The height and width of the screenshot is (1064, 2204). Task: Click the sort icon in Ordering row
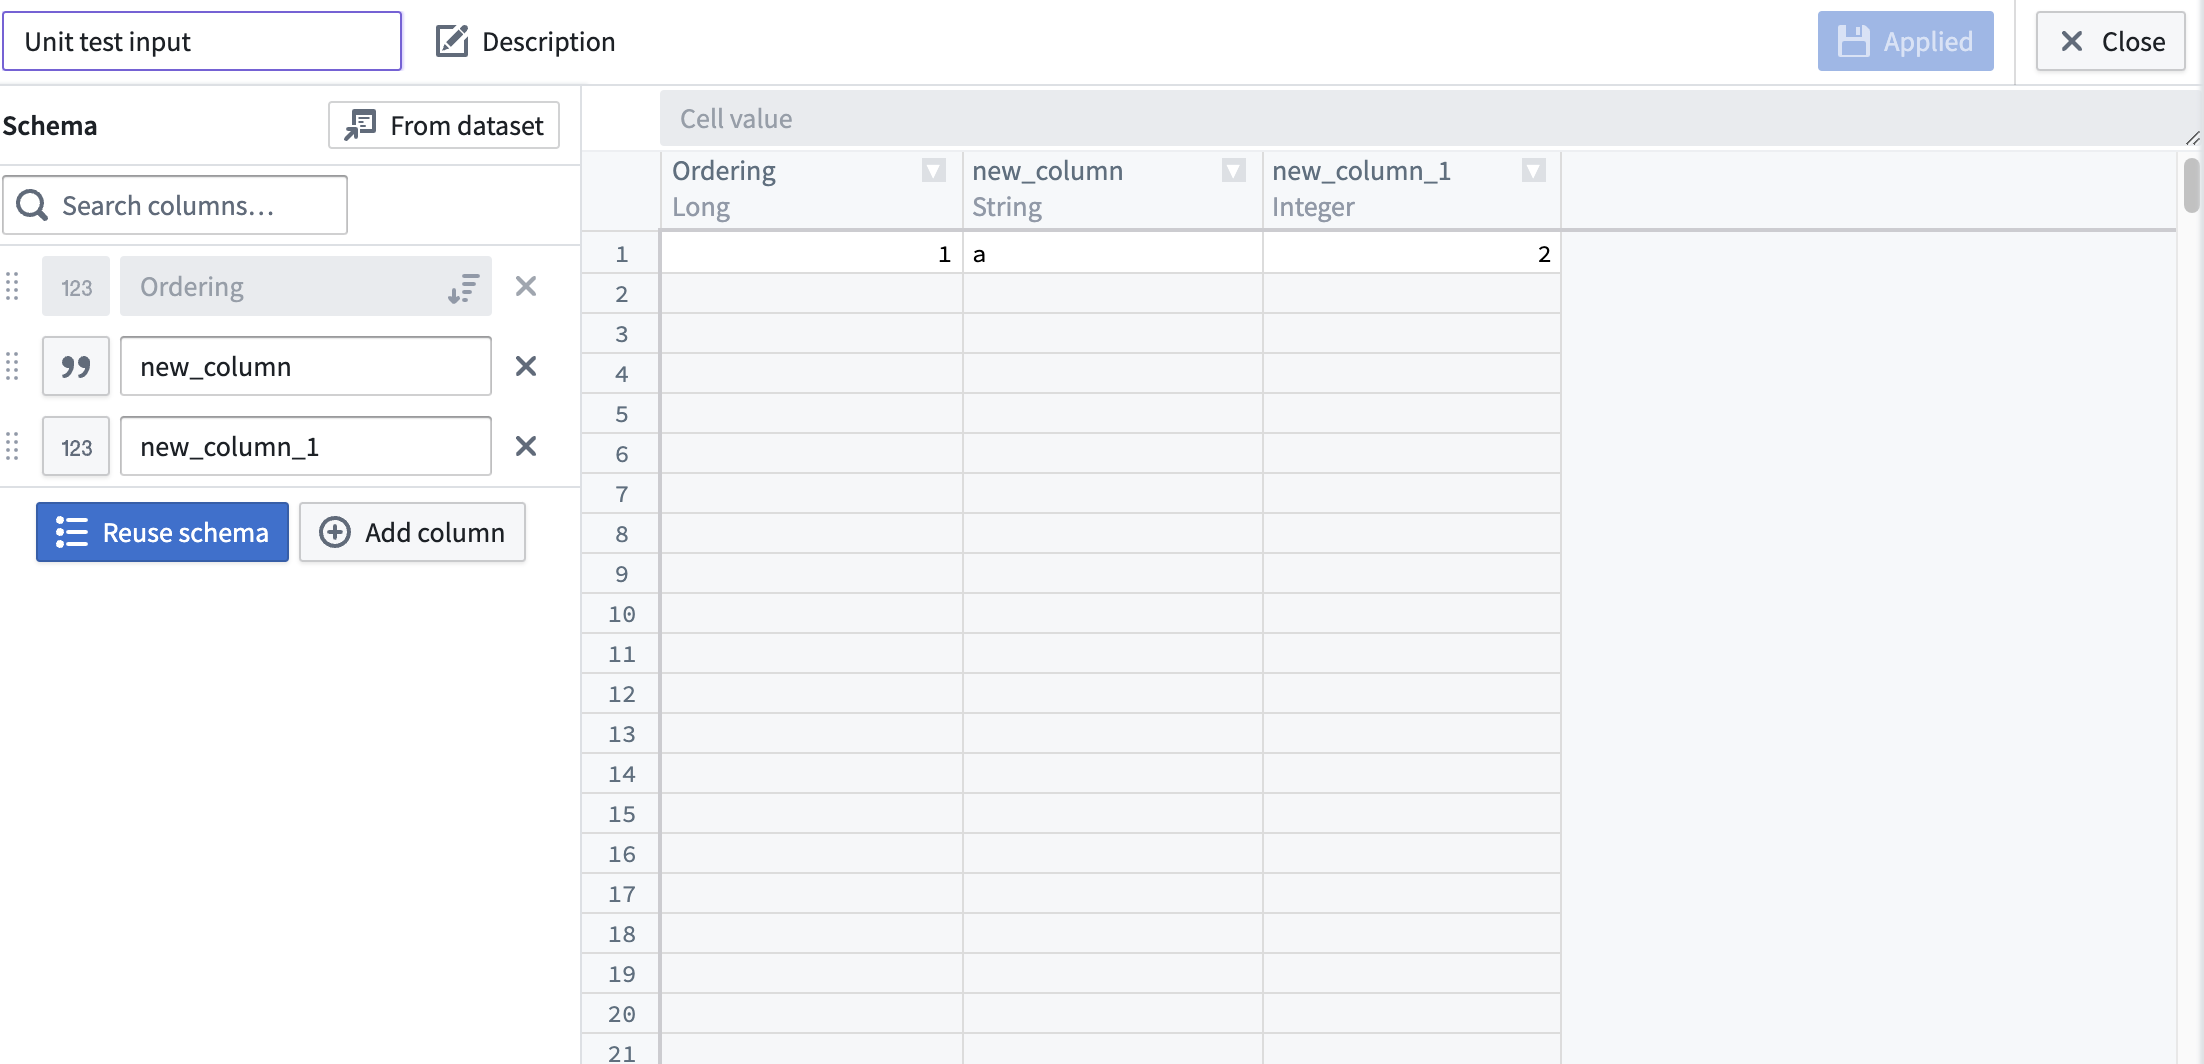463,288
